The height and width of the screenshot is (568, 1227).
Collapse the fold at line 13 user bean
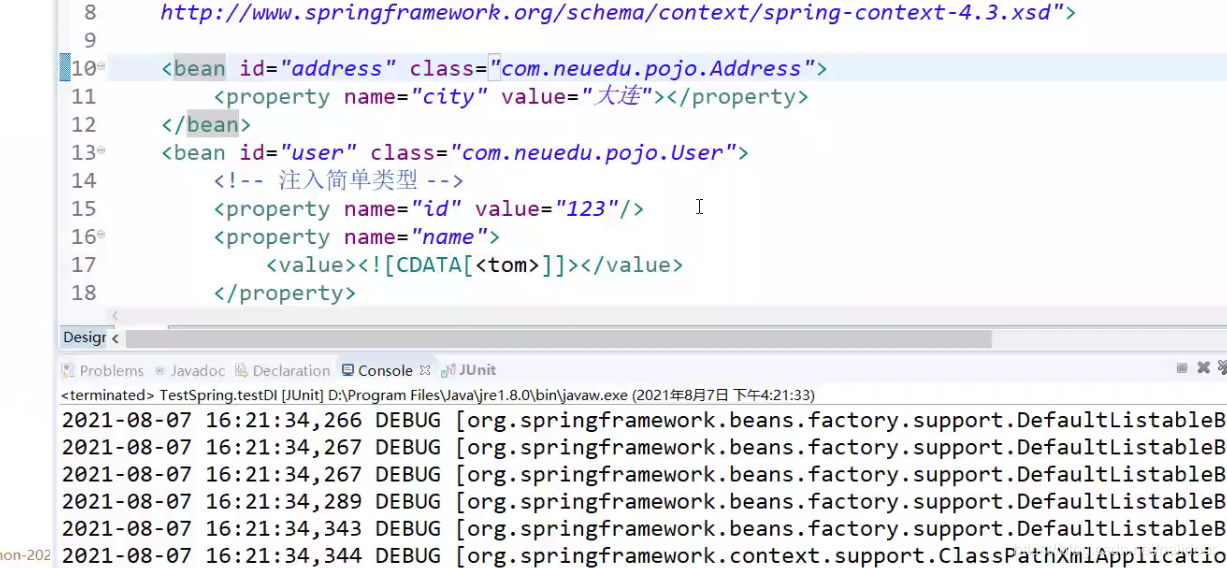101,150
